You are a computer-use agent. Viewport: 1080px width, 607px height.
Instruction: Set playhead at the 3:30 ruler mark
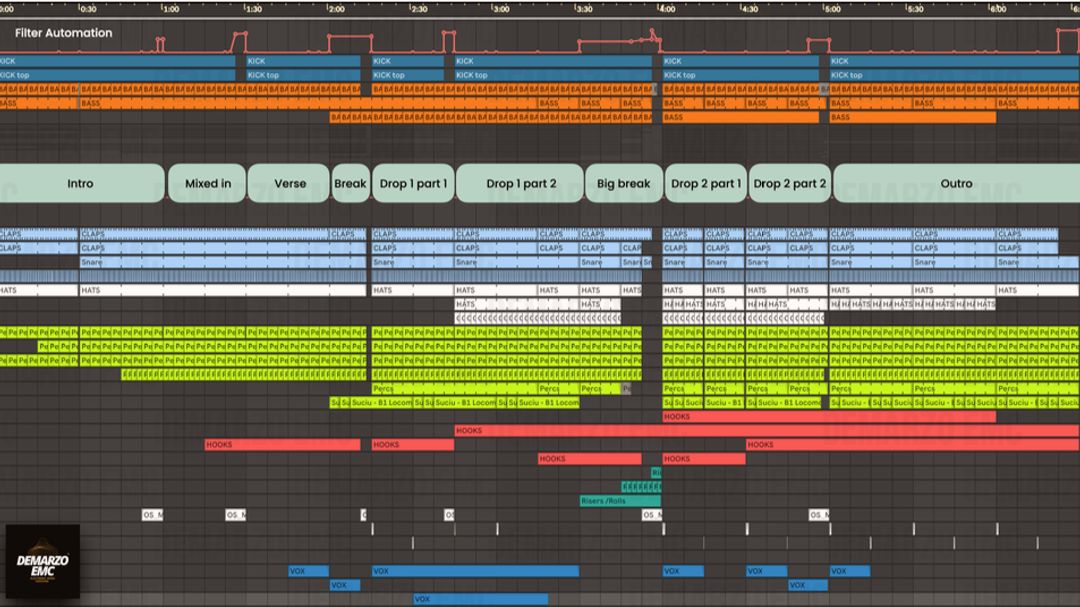click(x=583, y=9)
